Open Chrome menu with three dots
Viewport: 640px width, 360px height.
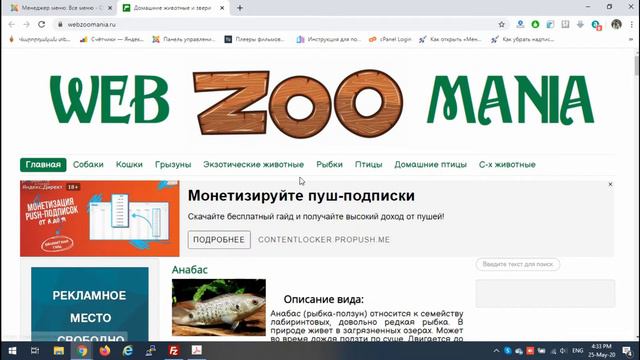631,24
